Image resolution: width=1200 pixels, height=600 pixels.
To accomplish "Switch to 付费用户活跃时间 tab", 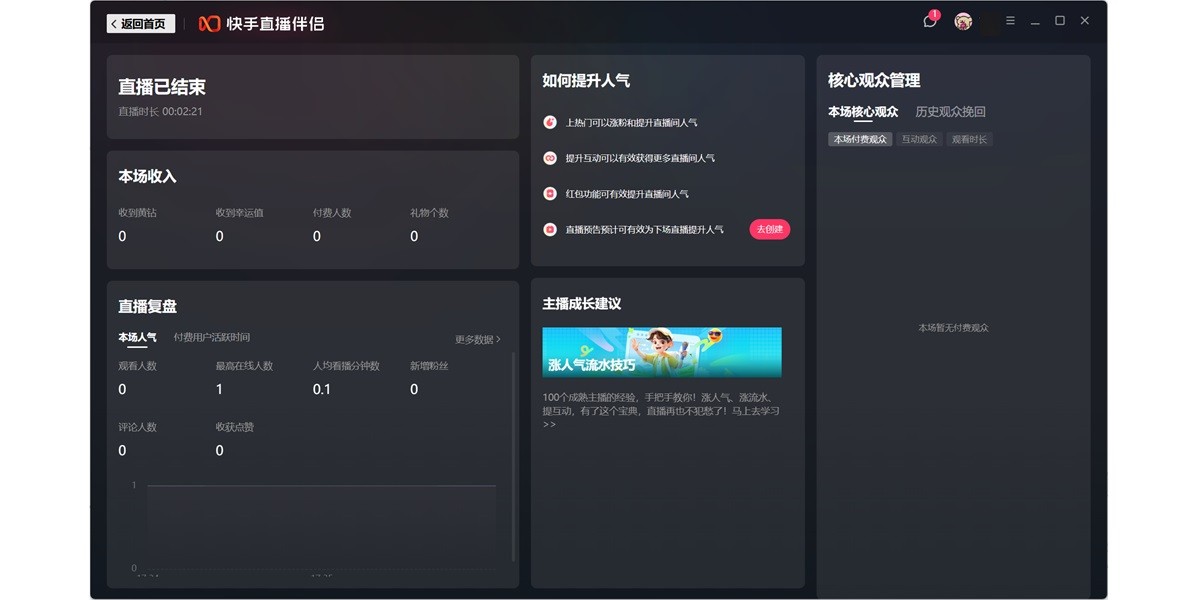I will click(x=212, y=338).
